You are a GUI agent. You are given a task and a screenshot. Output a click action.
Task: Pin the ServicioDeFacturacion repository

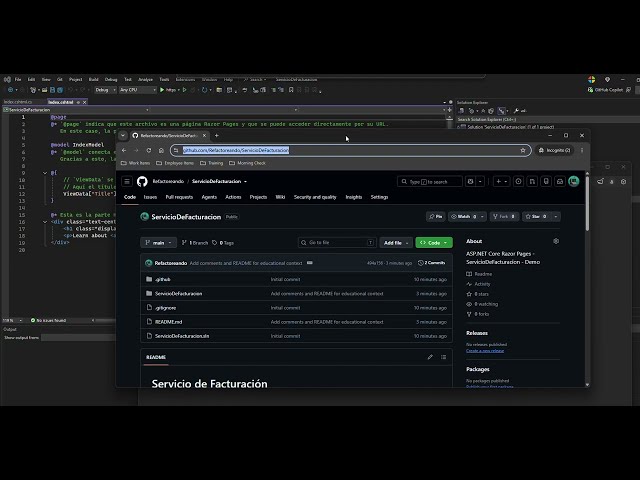click(436, 216)
